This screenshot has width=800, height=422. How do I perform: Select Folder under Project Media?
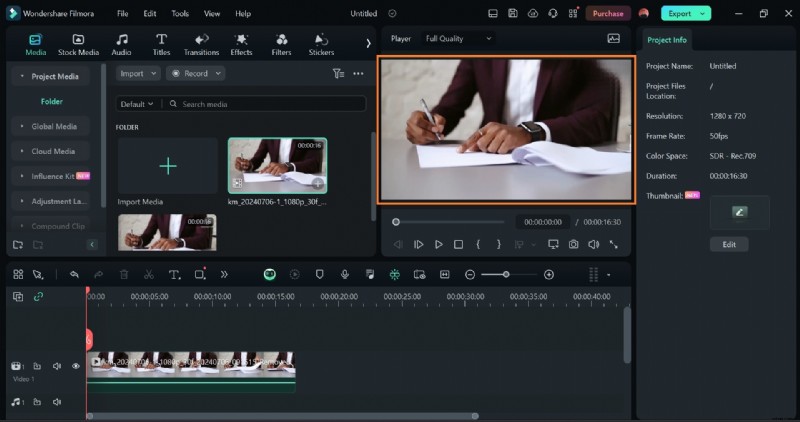[52, 102]
